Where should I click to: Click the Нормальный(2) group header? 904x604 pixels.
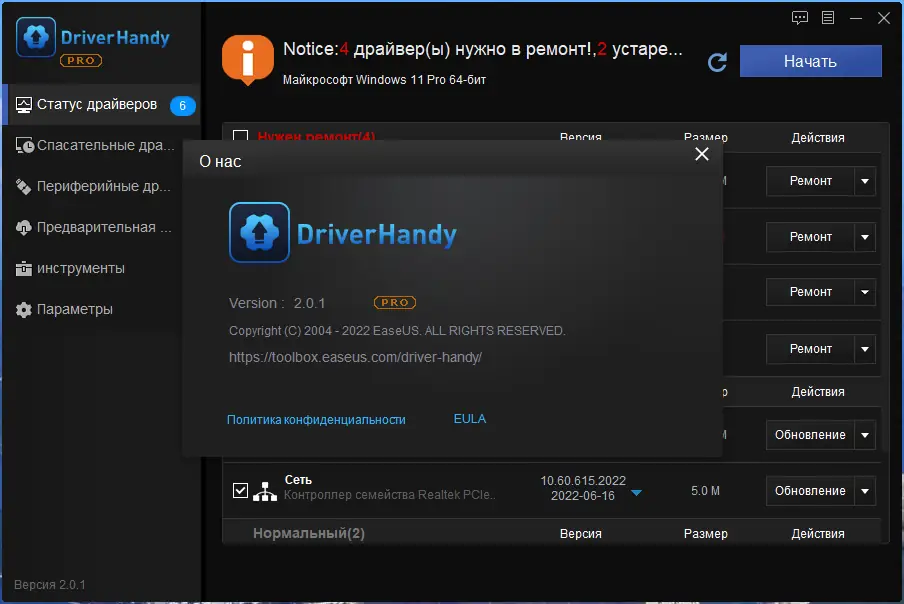point(309,534)
